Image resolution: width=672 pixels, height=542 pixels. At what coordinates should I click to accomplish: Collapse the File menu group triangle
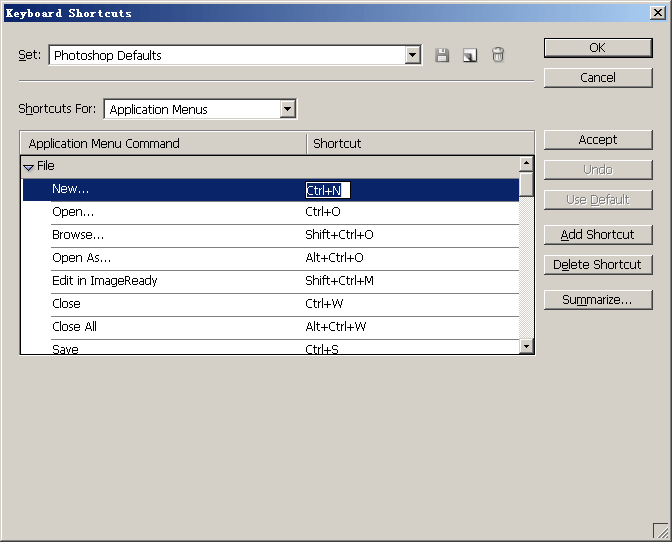(28, 167)
